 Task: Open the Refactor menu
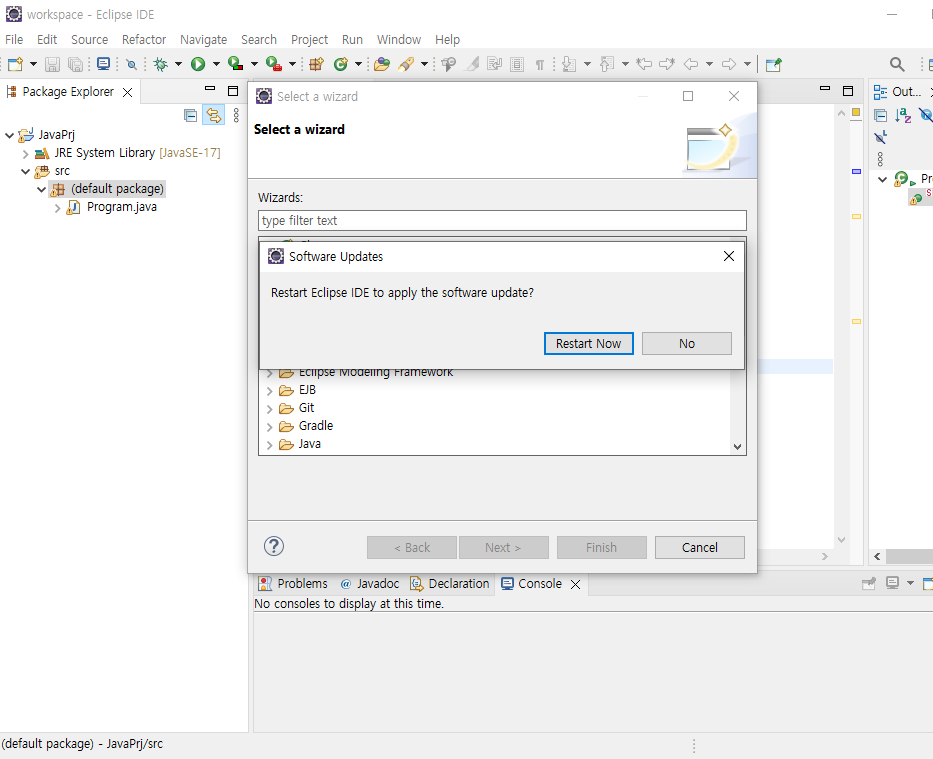[x=143, y=39]
